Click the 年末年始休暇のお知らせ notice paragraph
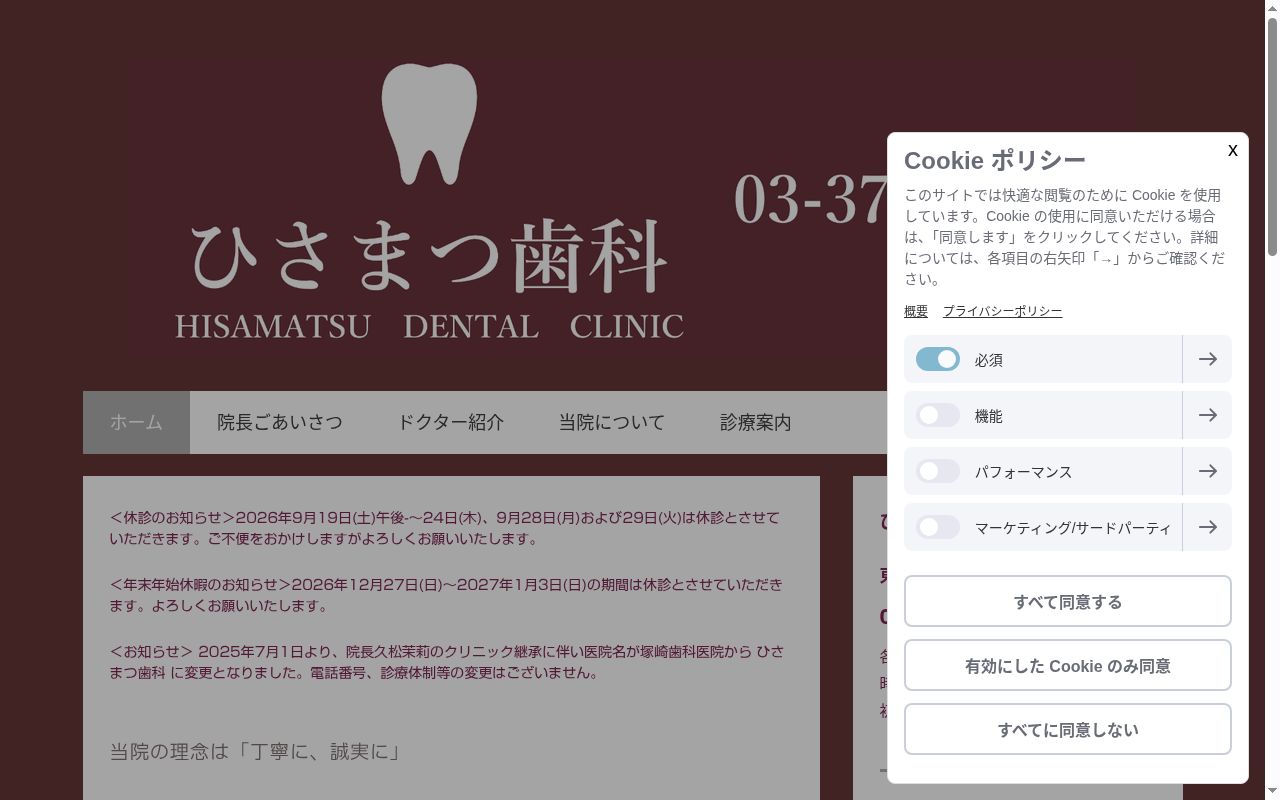 tap(446, 595)
